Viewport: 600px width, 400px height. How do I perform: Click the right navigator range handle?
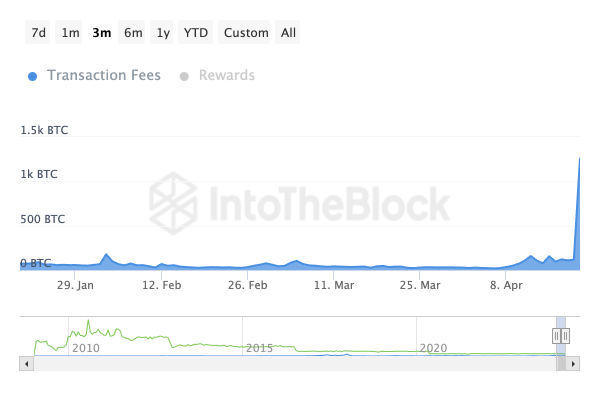pyautogui.click(x=566, y=336)
